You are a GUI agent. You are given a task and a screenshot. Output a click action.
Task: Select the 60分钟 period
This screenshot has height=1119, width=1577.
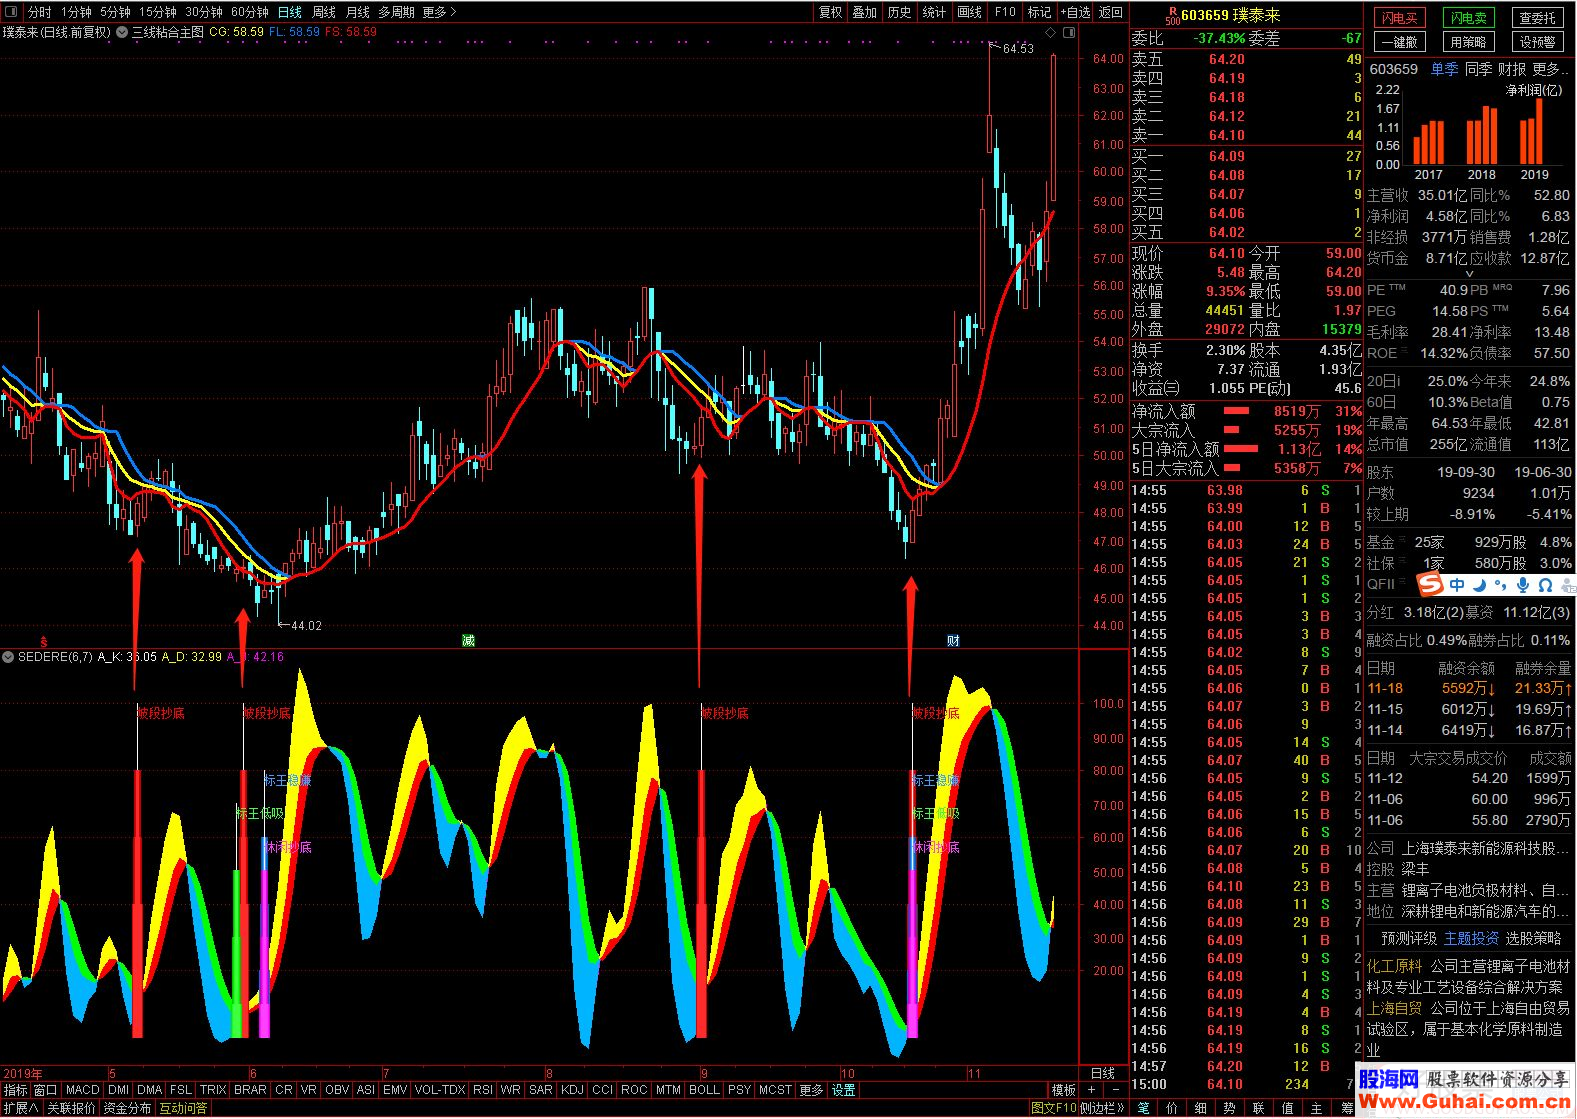(x=250, y=12)
